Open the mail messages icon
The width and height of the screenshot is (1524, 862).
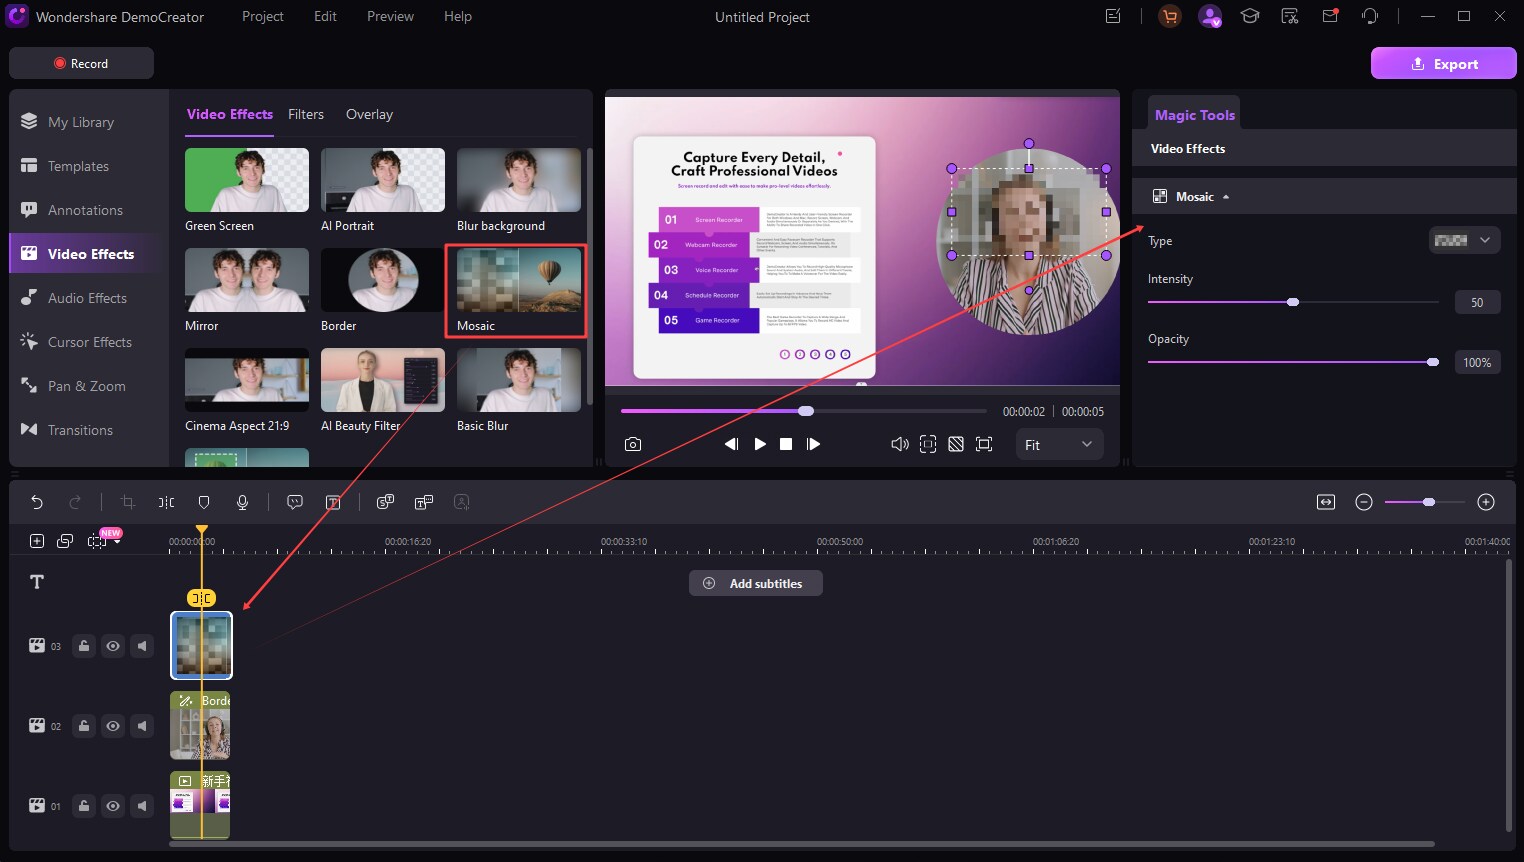tap(1330, 16)
